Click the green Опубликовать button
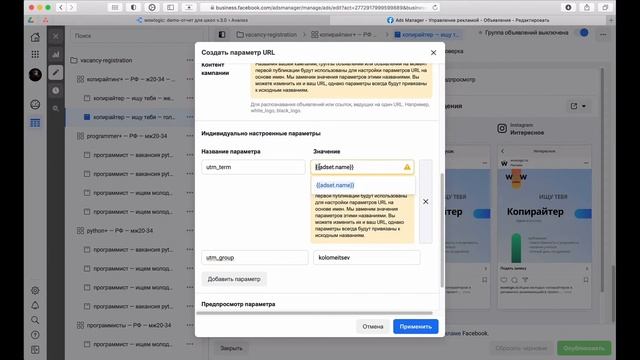Screen dimensions: 640x360 pyautogui.click(x=584, y=348)
